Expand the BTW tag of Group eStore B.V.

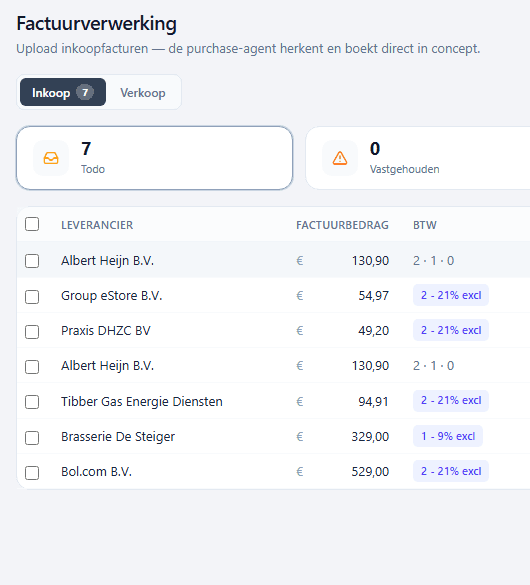451,295
